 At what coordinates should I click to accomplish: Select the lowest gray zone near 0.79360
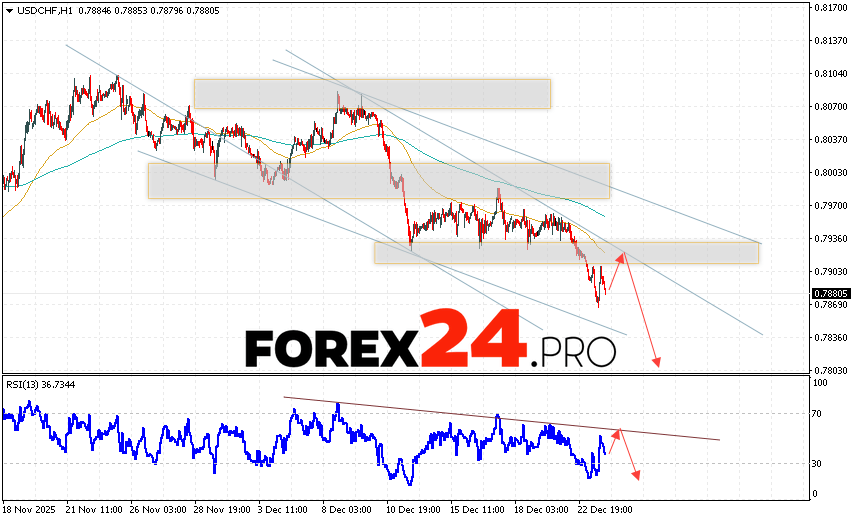coord(566,252)
